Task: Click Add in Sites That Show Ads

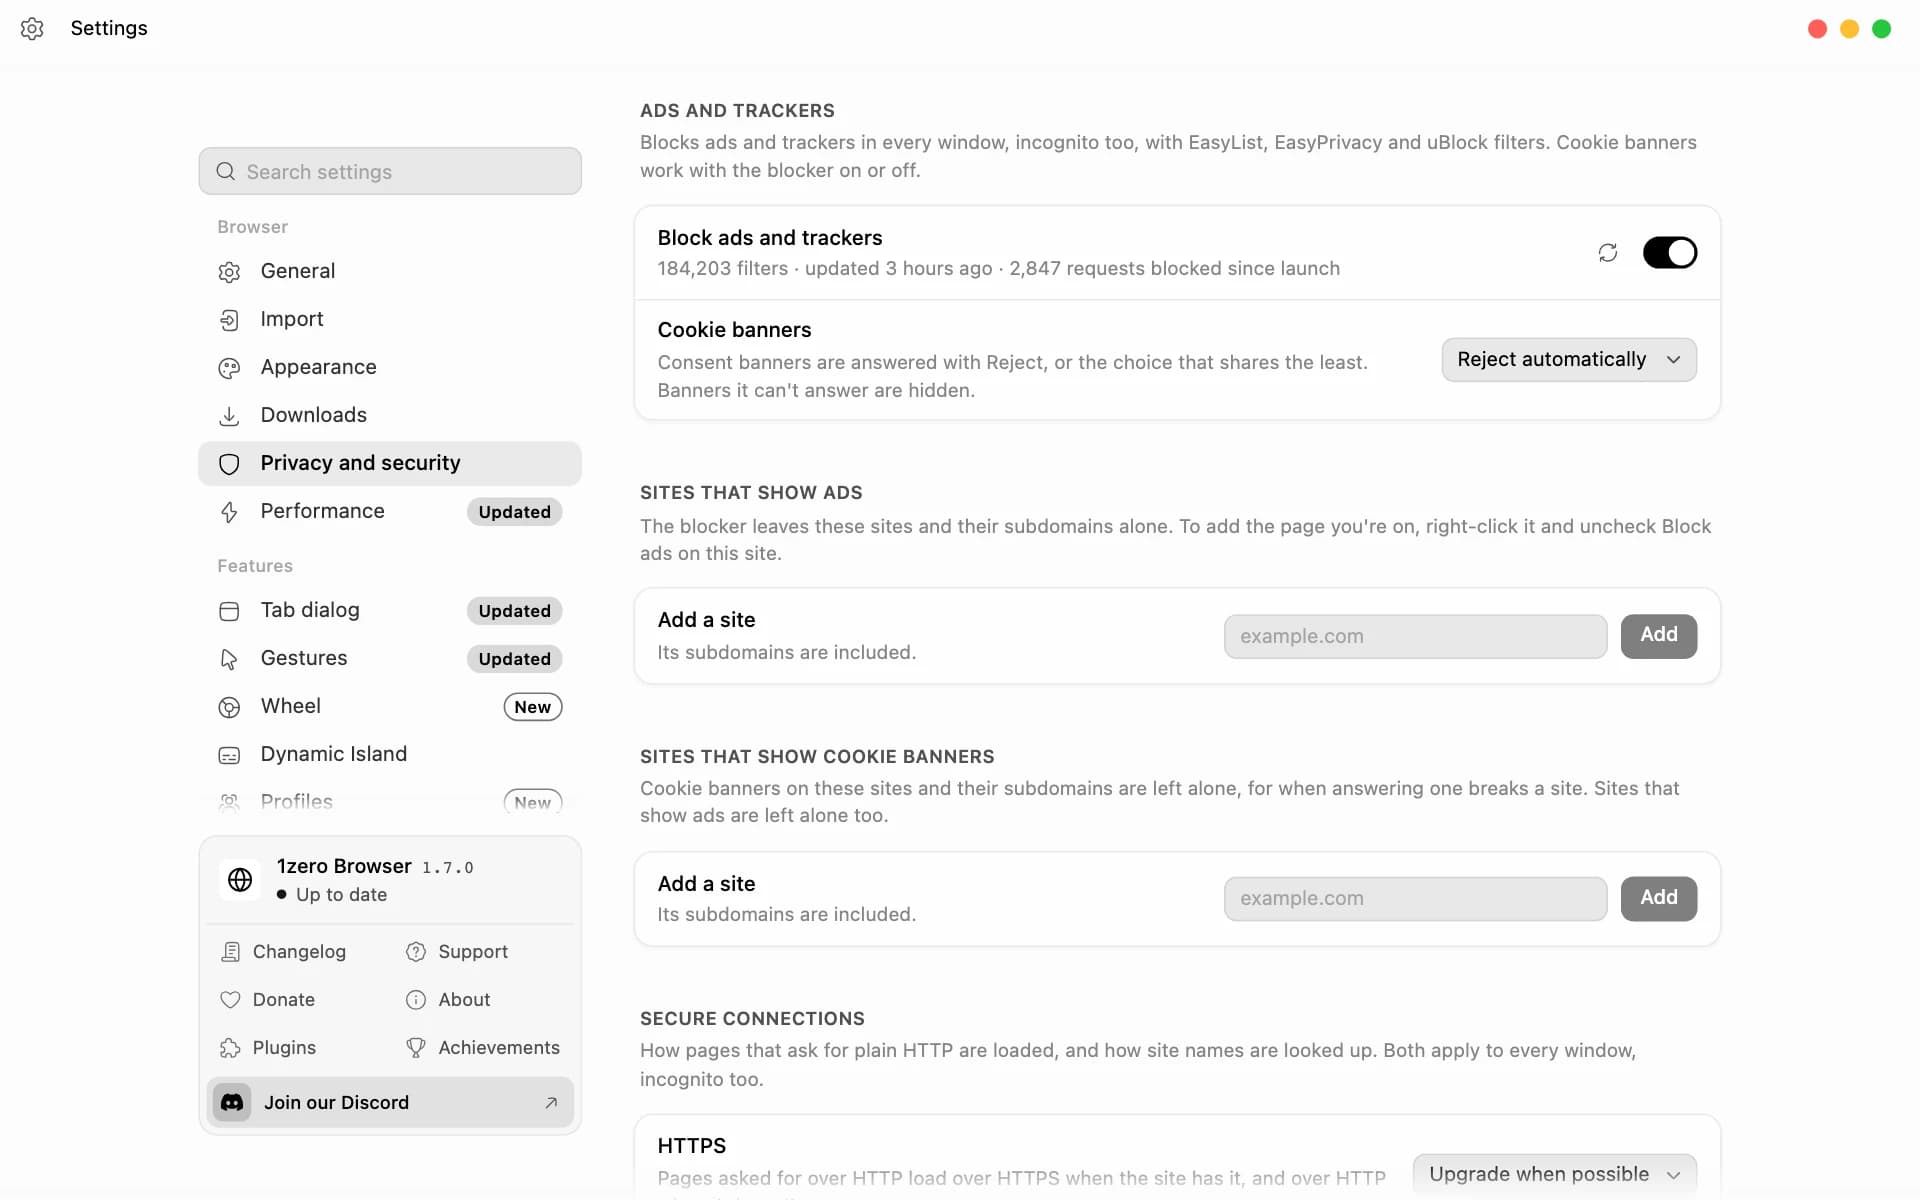Action: (x=1659, y=636)
